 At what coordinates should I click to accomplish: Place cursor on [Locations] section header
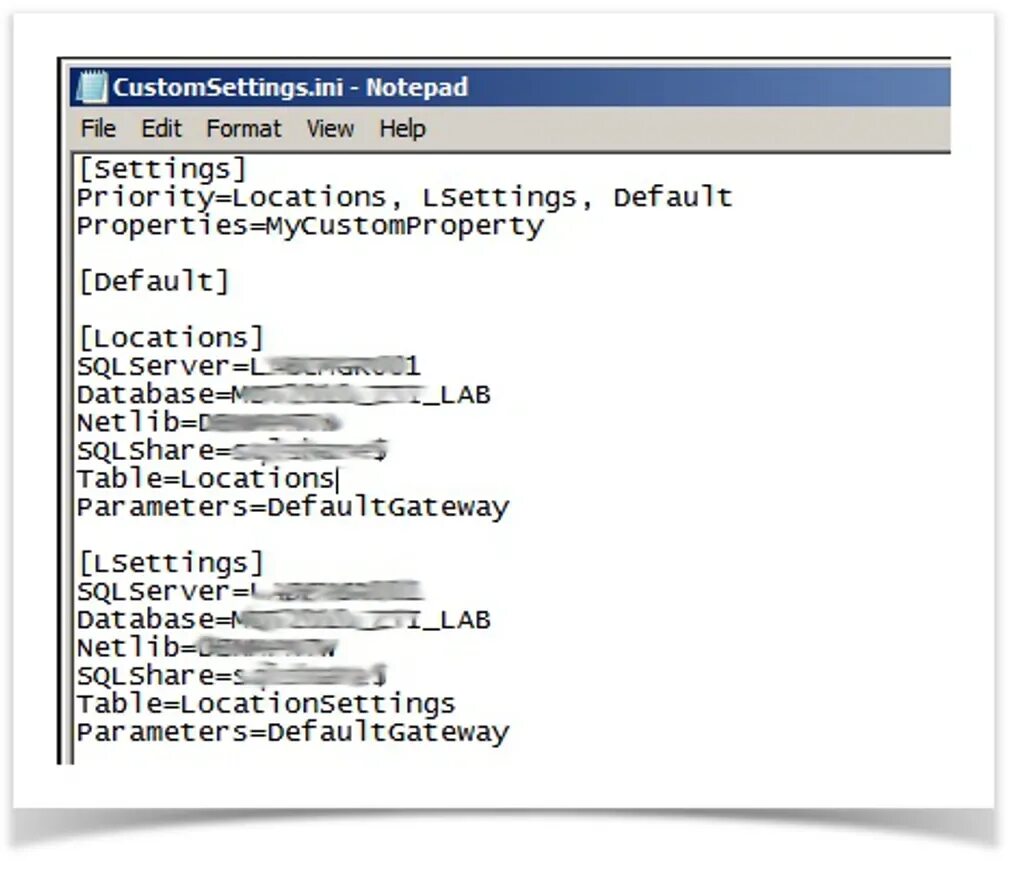click(171, 338)
